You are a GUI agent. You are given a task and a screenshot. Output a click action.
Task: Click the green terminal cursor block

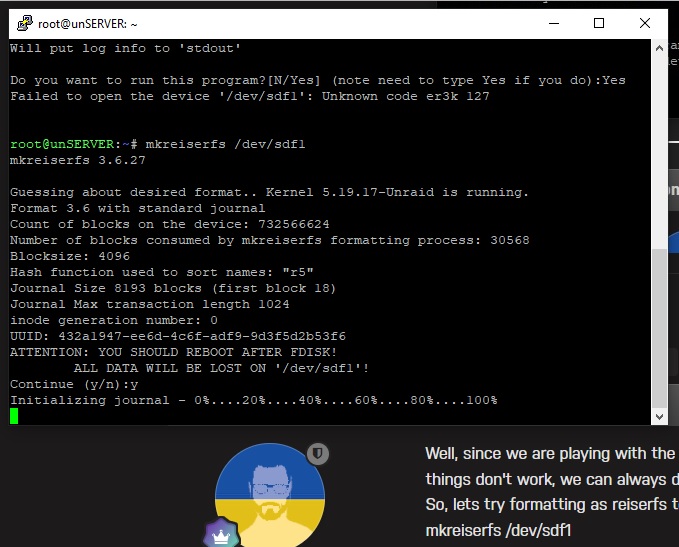(x=14, y=416)
